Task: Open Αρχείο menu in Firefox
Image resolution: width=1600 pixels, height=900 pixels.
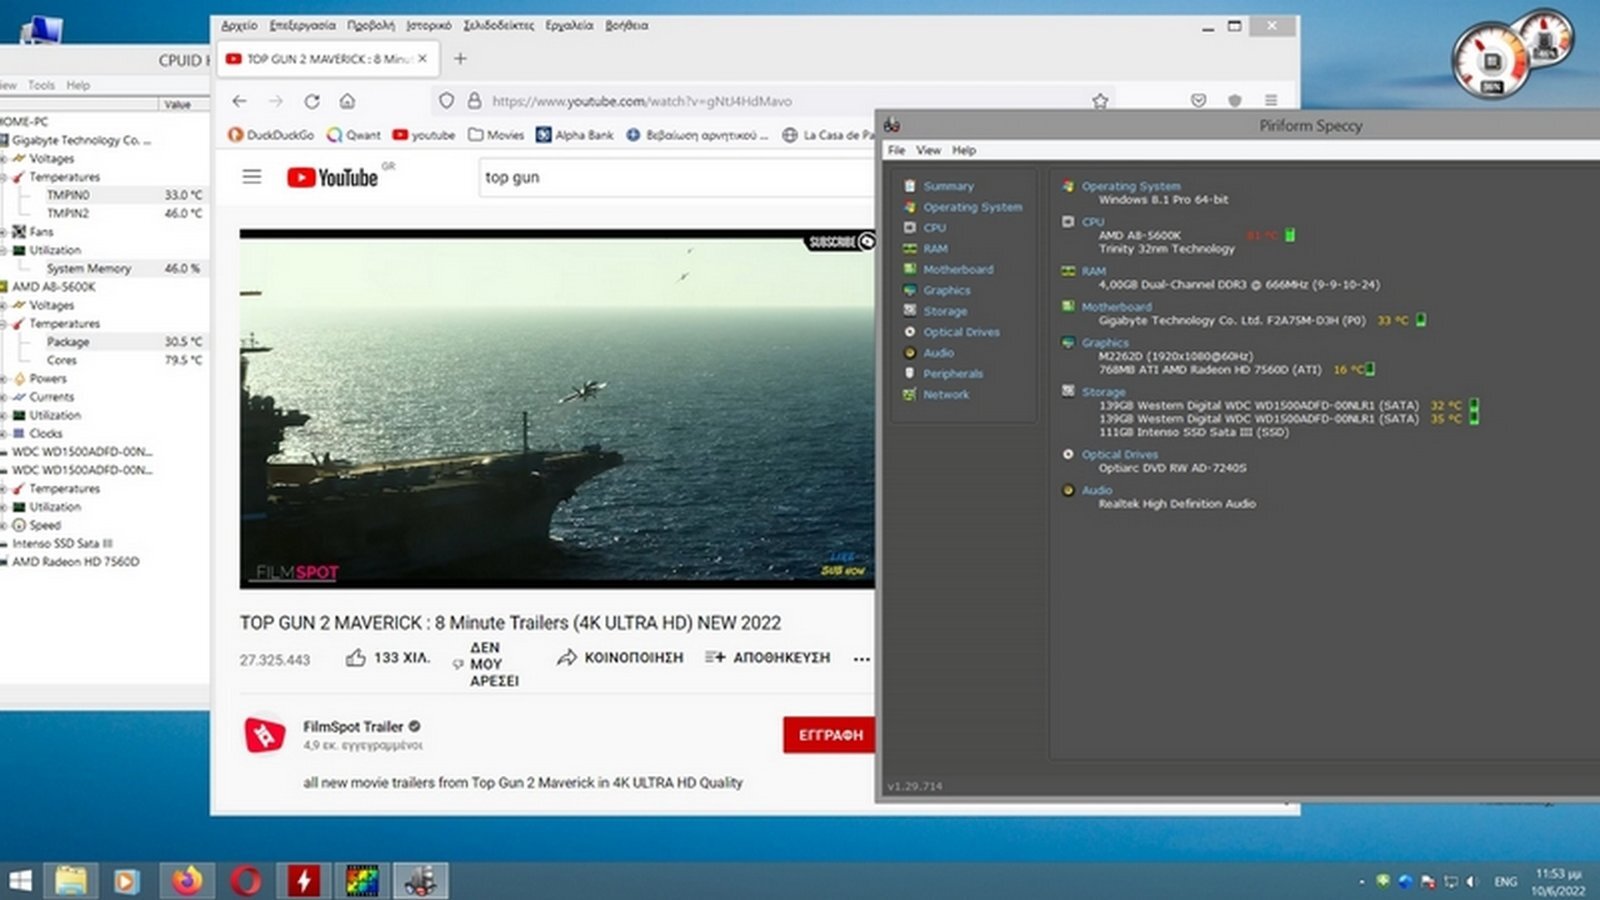Action: coord(239,26)
